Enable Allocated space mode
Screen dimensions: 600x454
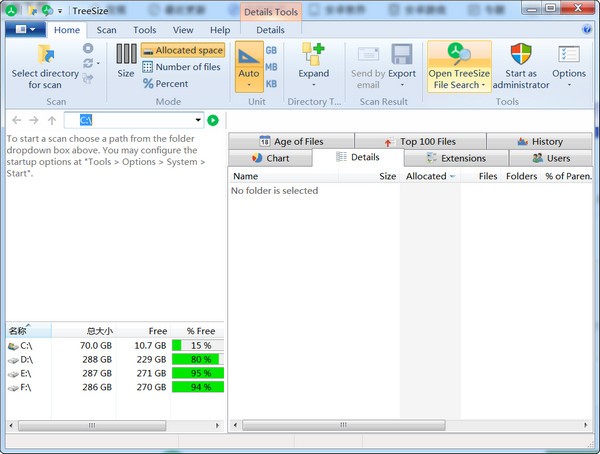point(182,50)
